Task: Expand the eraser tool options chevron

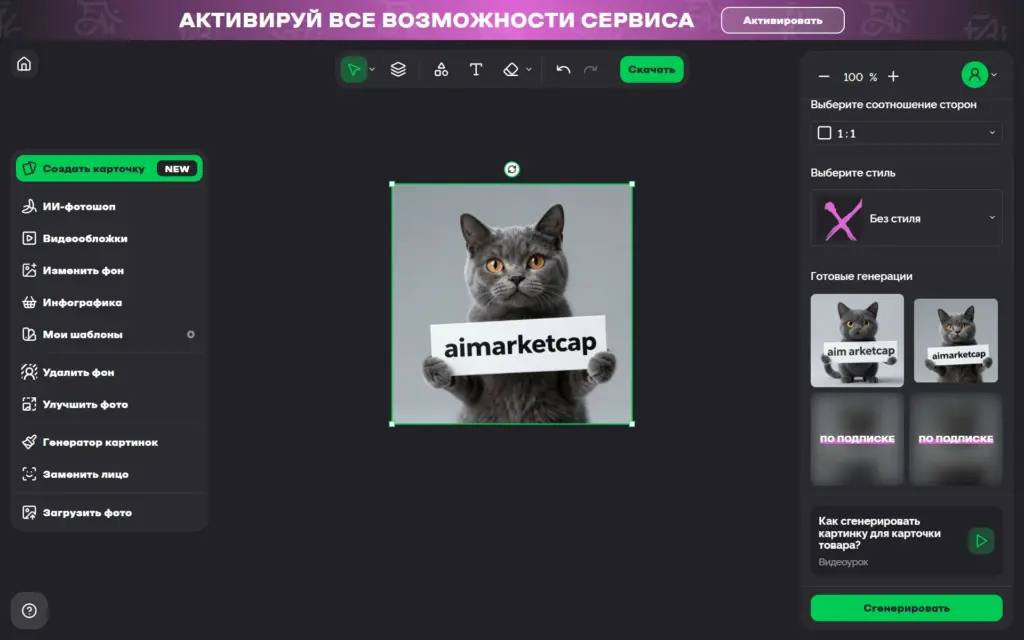Action: (529, 69)
